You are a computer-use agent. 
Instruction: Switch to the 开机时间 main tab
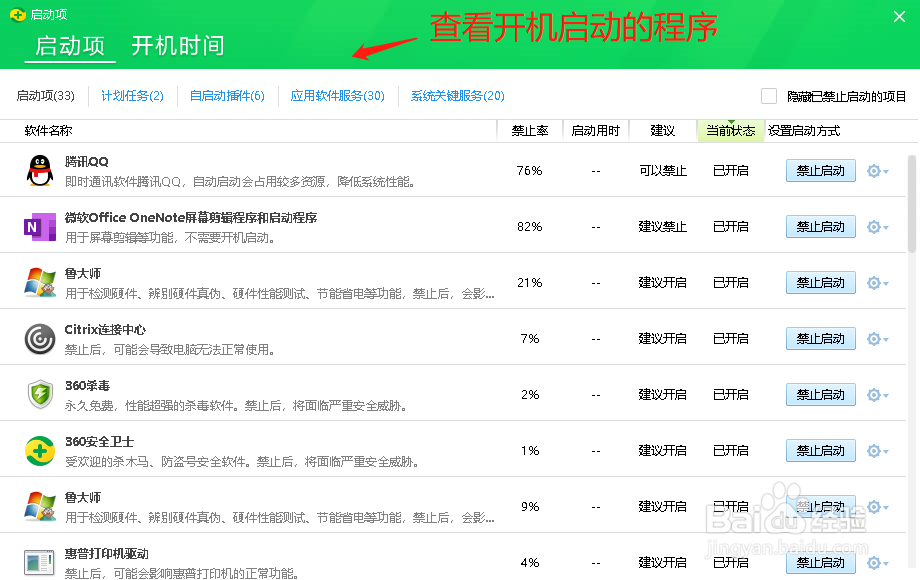[x=178, y=45]
